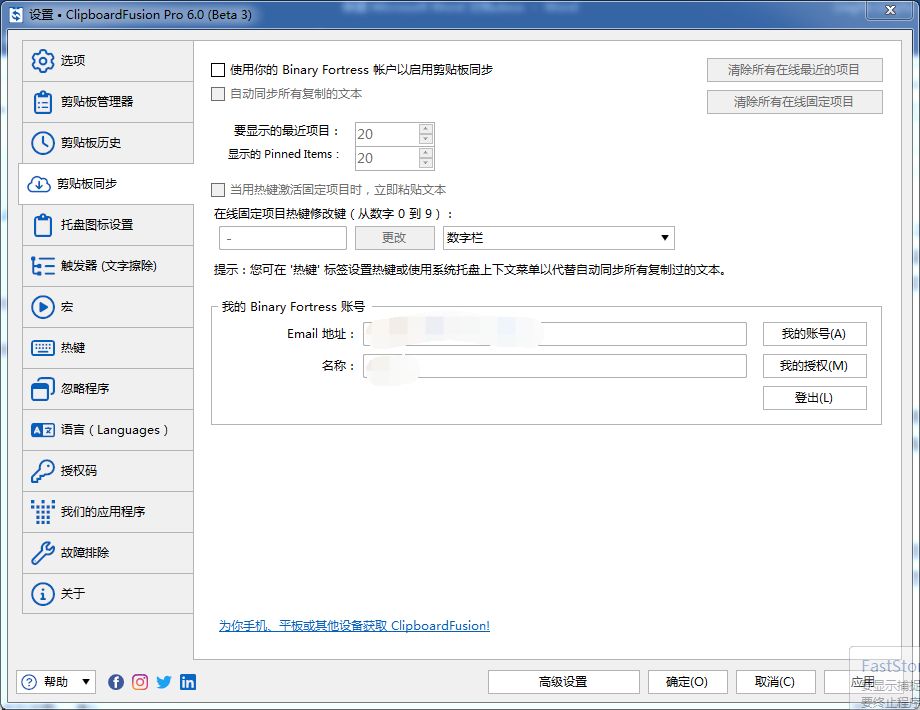Click the tray icon beside 托盘图标设置

(43, 225)
